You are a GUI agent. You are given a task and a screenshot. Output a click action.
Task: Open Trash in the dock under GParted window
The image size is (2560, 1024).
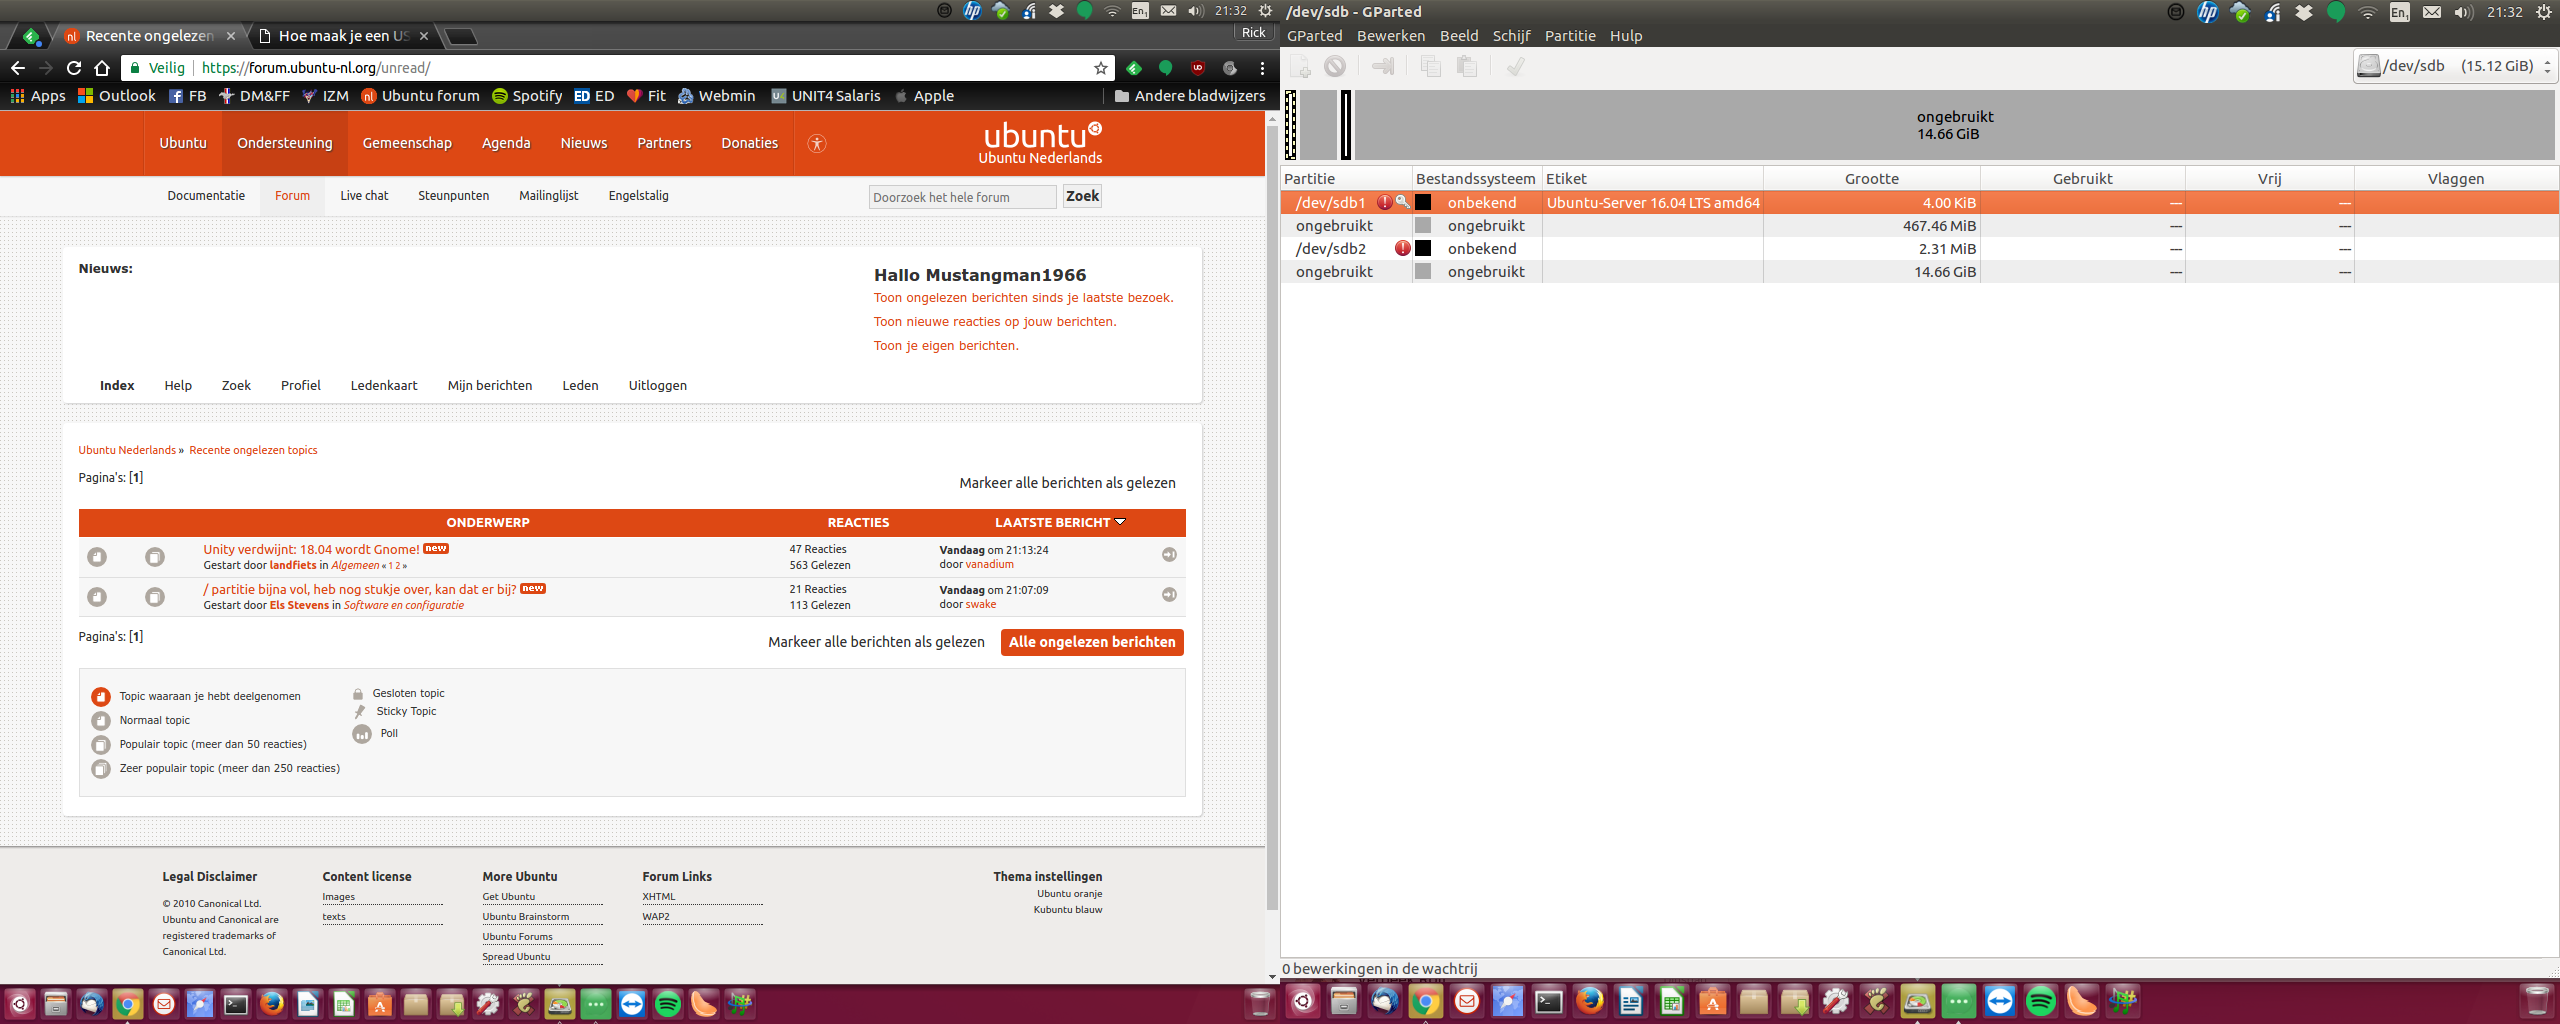click(x=2536, y=1001)
